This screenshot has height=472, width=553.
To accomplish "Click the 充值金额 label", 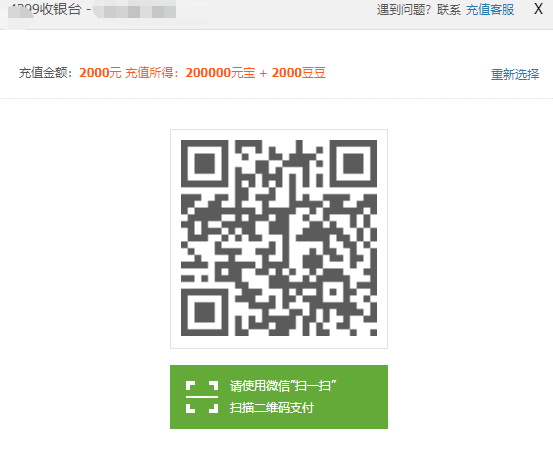I will pyautogui.click(x=46, y=73).
